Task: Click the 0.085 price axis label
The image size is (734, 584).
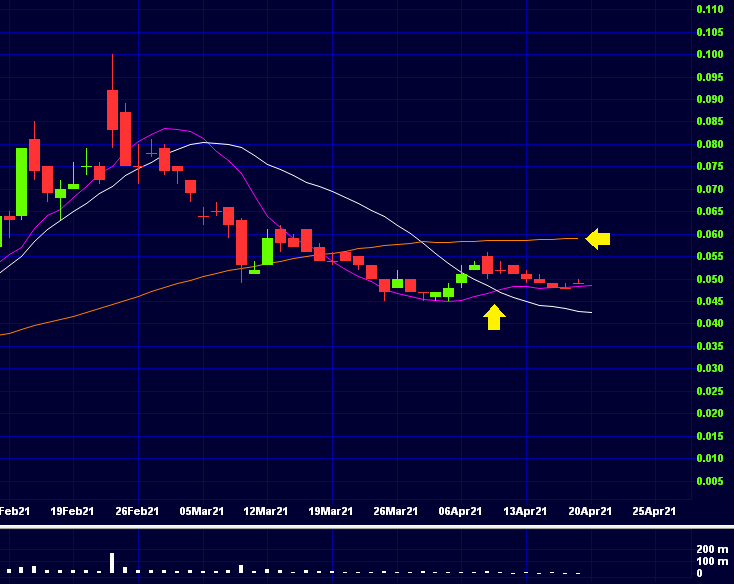Action: click(710, 122)
